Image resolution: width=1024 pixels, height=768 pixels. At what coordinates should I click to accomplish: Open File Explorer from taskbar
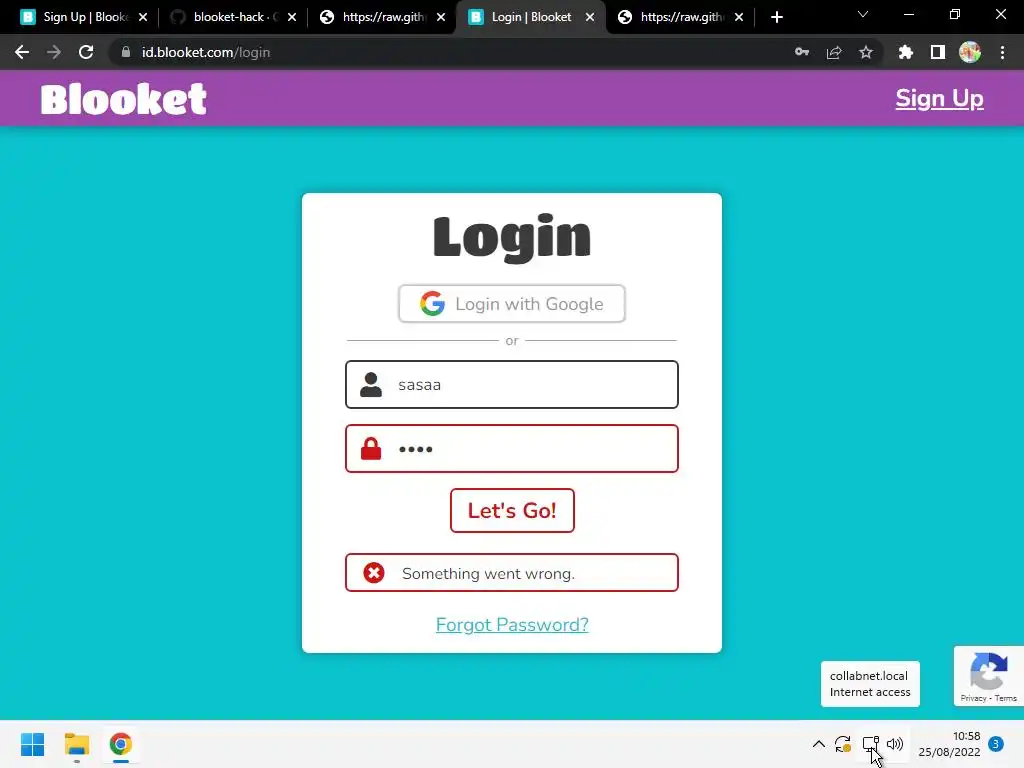76,744
